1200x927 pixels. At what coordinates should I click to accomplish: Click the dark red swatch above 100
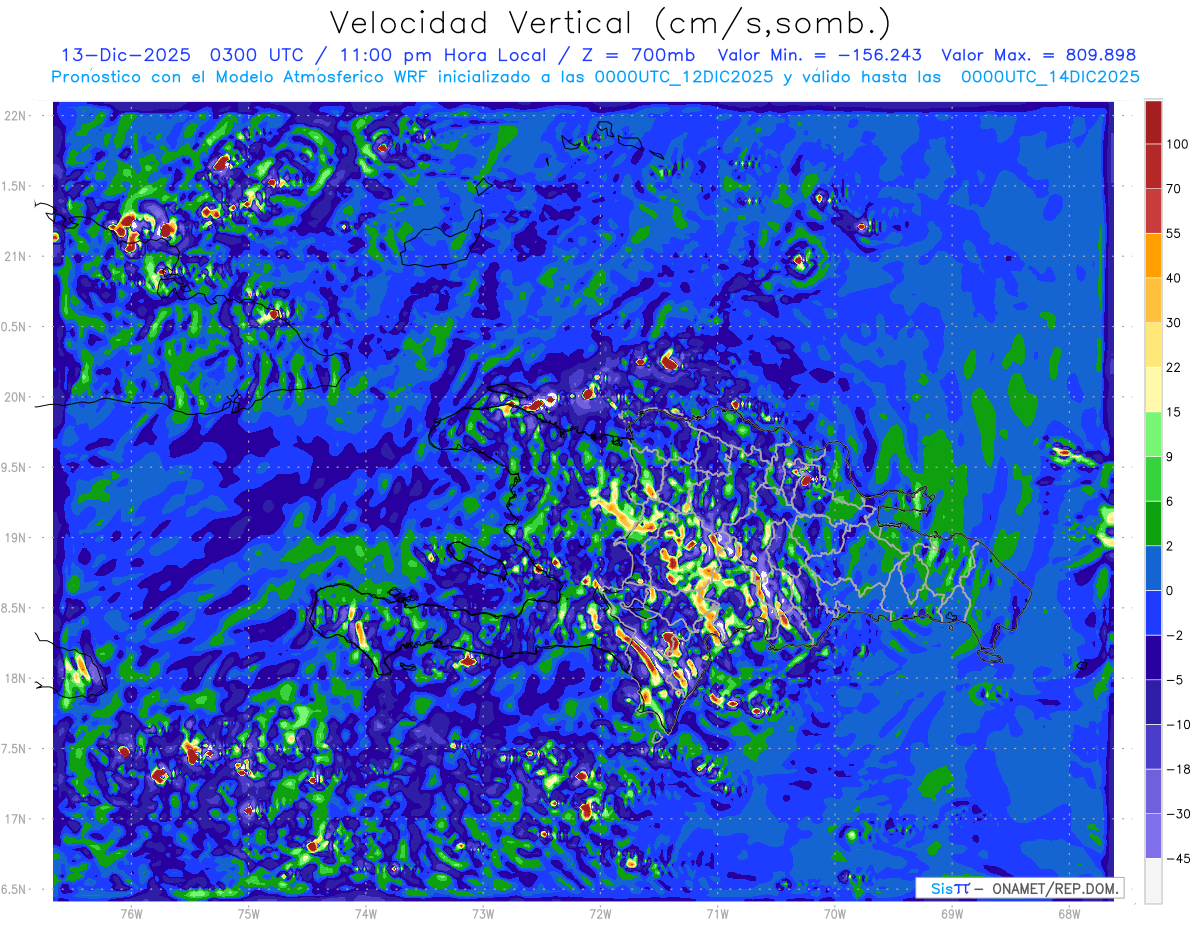tap(1153, 122)
